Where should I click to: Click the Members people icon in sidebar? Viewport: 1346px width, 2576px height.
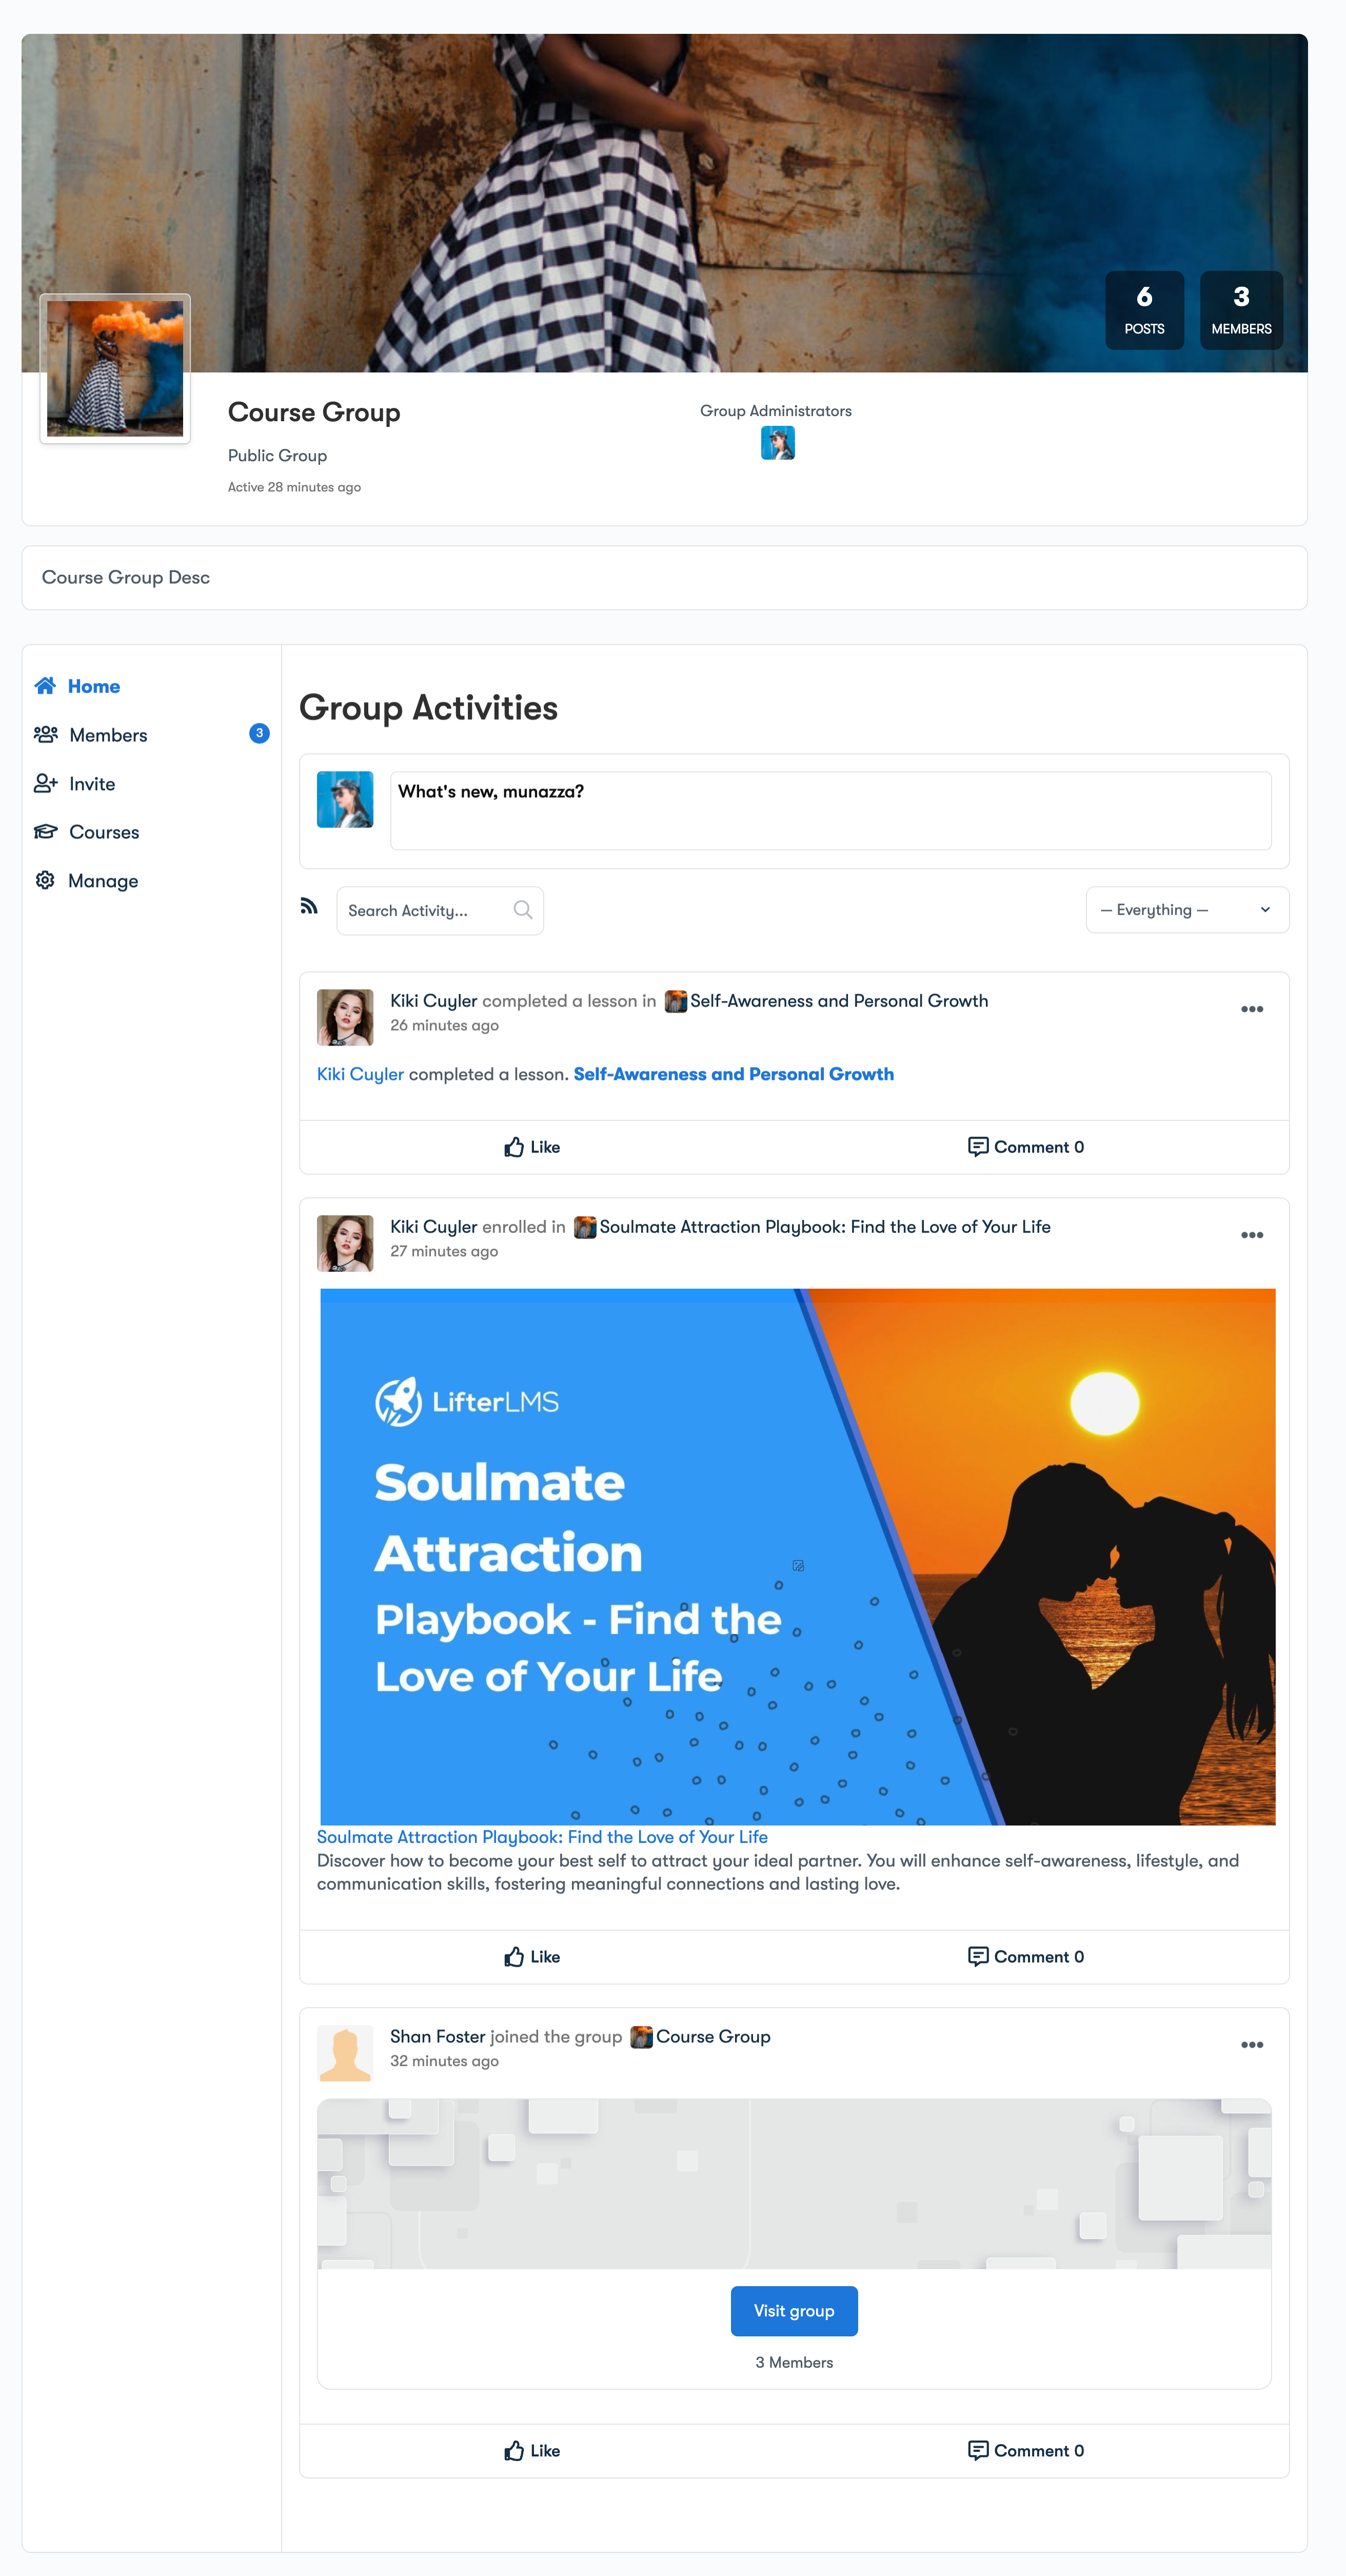click(46, 735)
